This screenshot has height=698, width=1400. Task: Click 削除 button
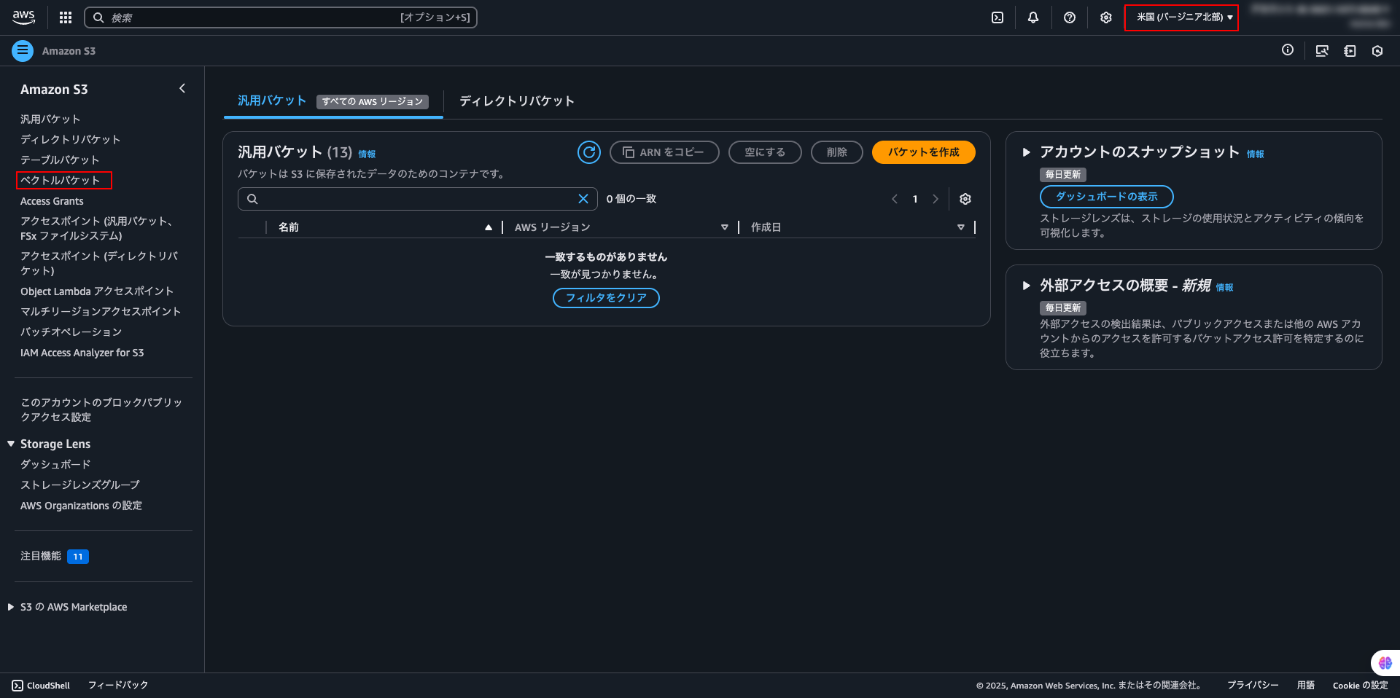coord(837,152)
